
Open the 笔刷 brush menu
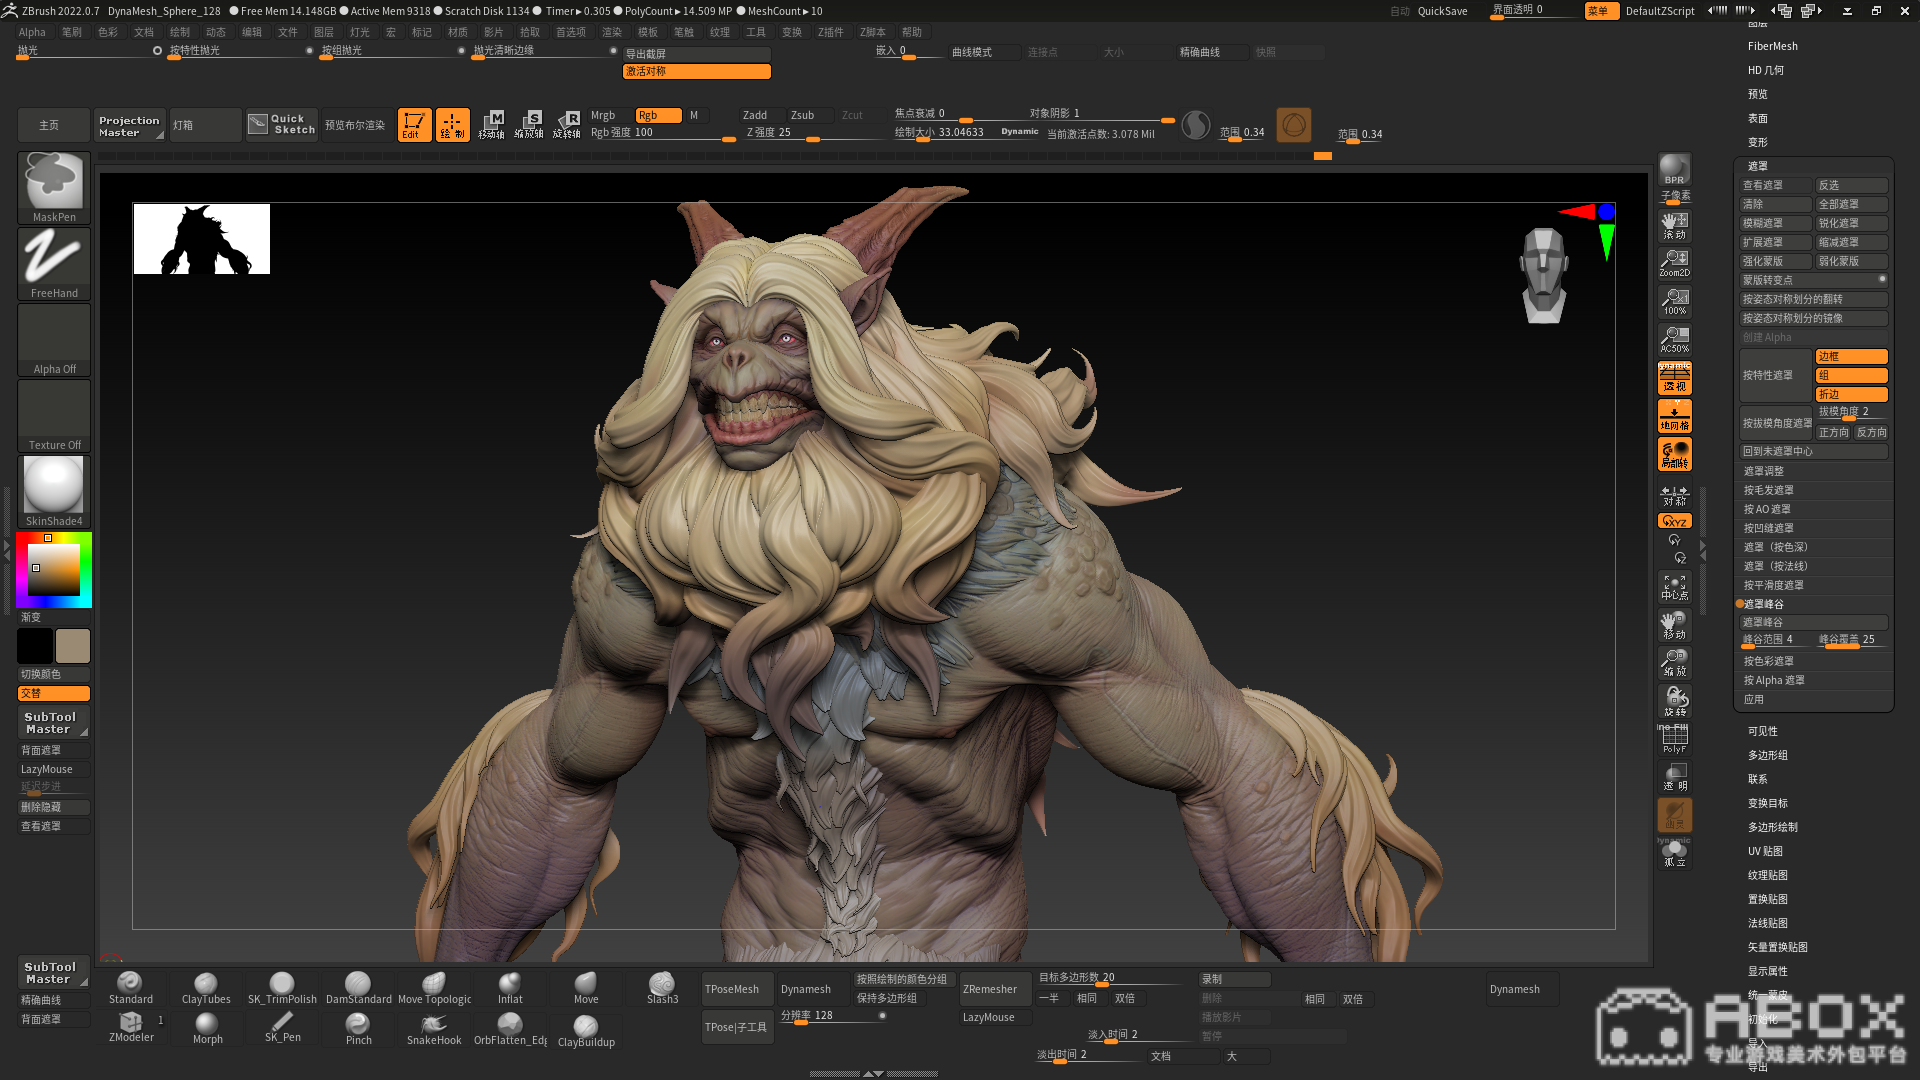click(x=72, y=33)
